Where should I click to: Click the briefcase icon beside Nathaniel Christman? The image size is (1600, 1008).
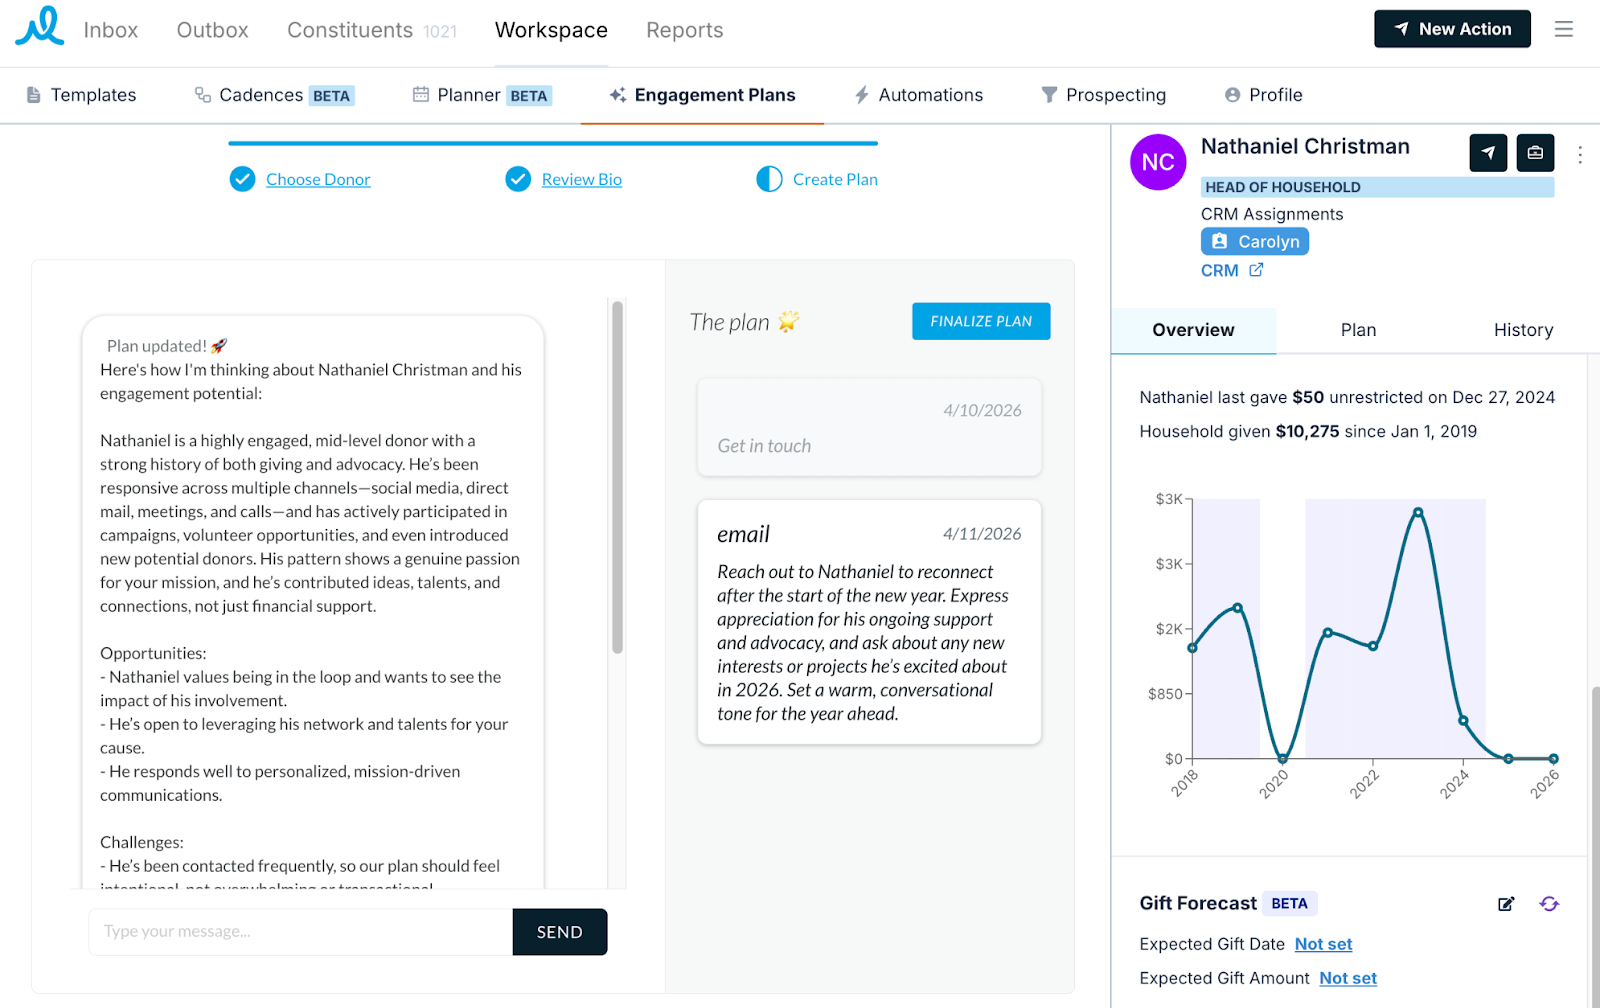[1535, 153]
